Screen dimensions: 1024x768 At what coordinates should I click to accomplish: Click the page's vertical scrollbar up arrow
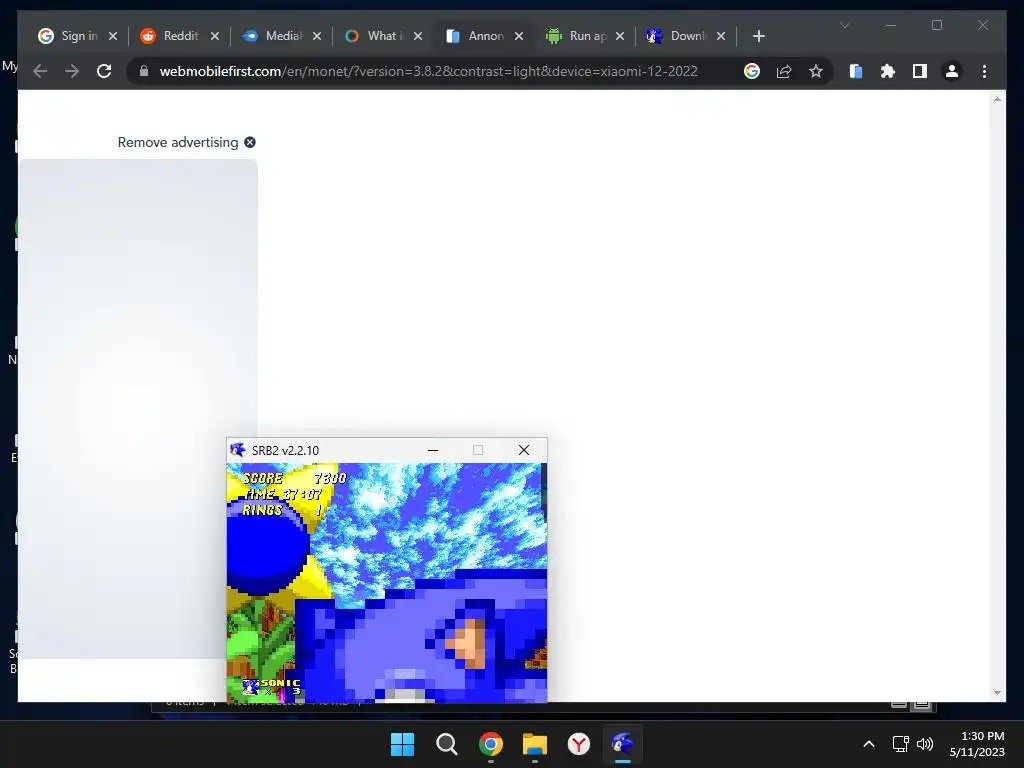pos(997,99)
